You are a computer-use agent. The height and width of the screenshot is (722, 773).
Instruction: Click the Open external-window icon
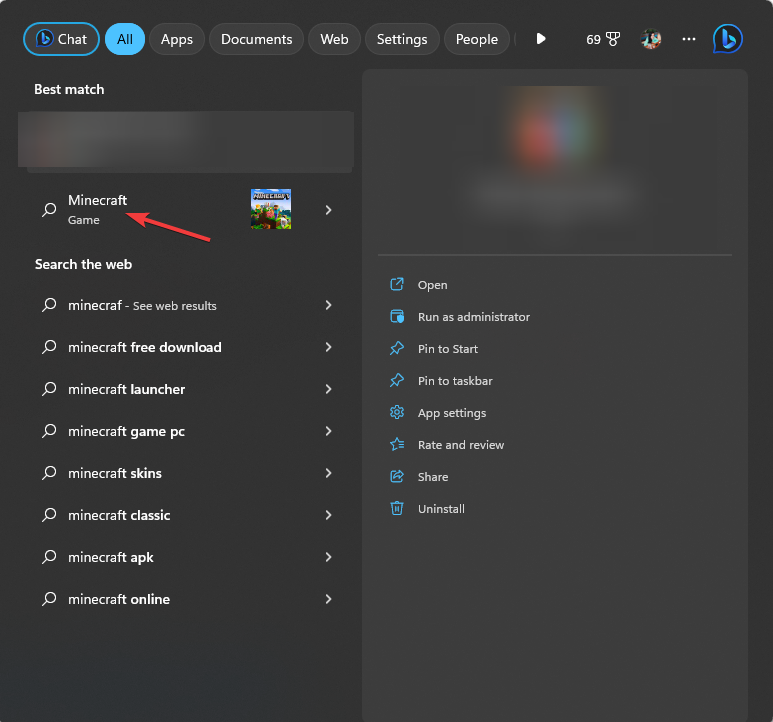point(397,284)
